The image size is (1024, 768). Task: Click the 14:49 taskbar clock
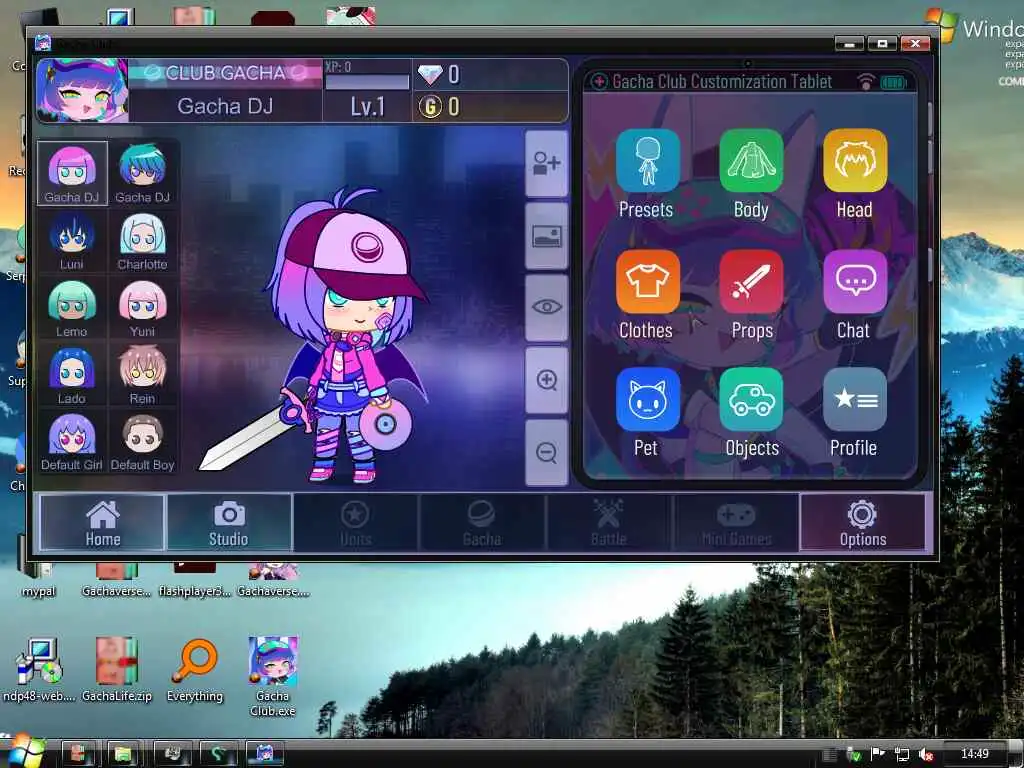pos(974,754)
